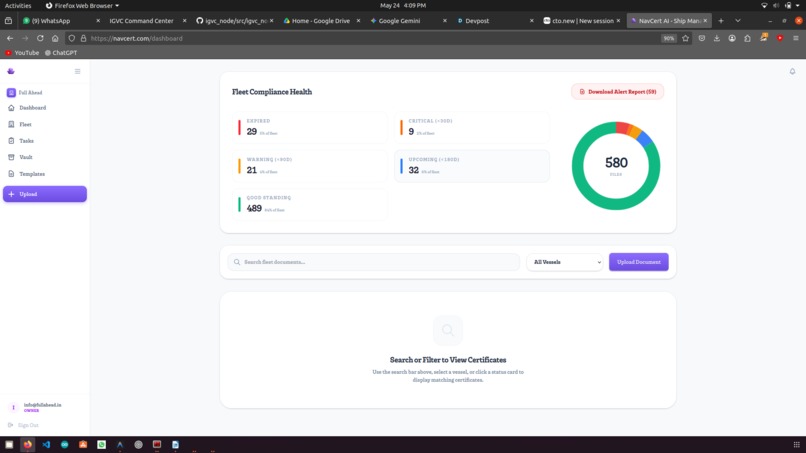Viewport: 806px width, 453px height.
Task: Switch to the Devpost tab
Action: 495,21
